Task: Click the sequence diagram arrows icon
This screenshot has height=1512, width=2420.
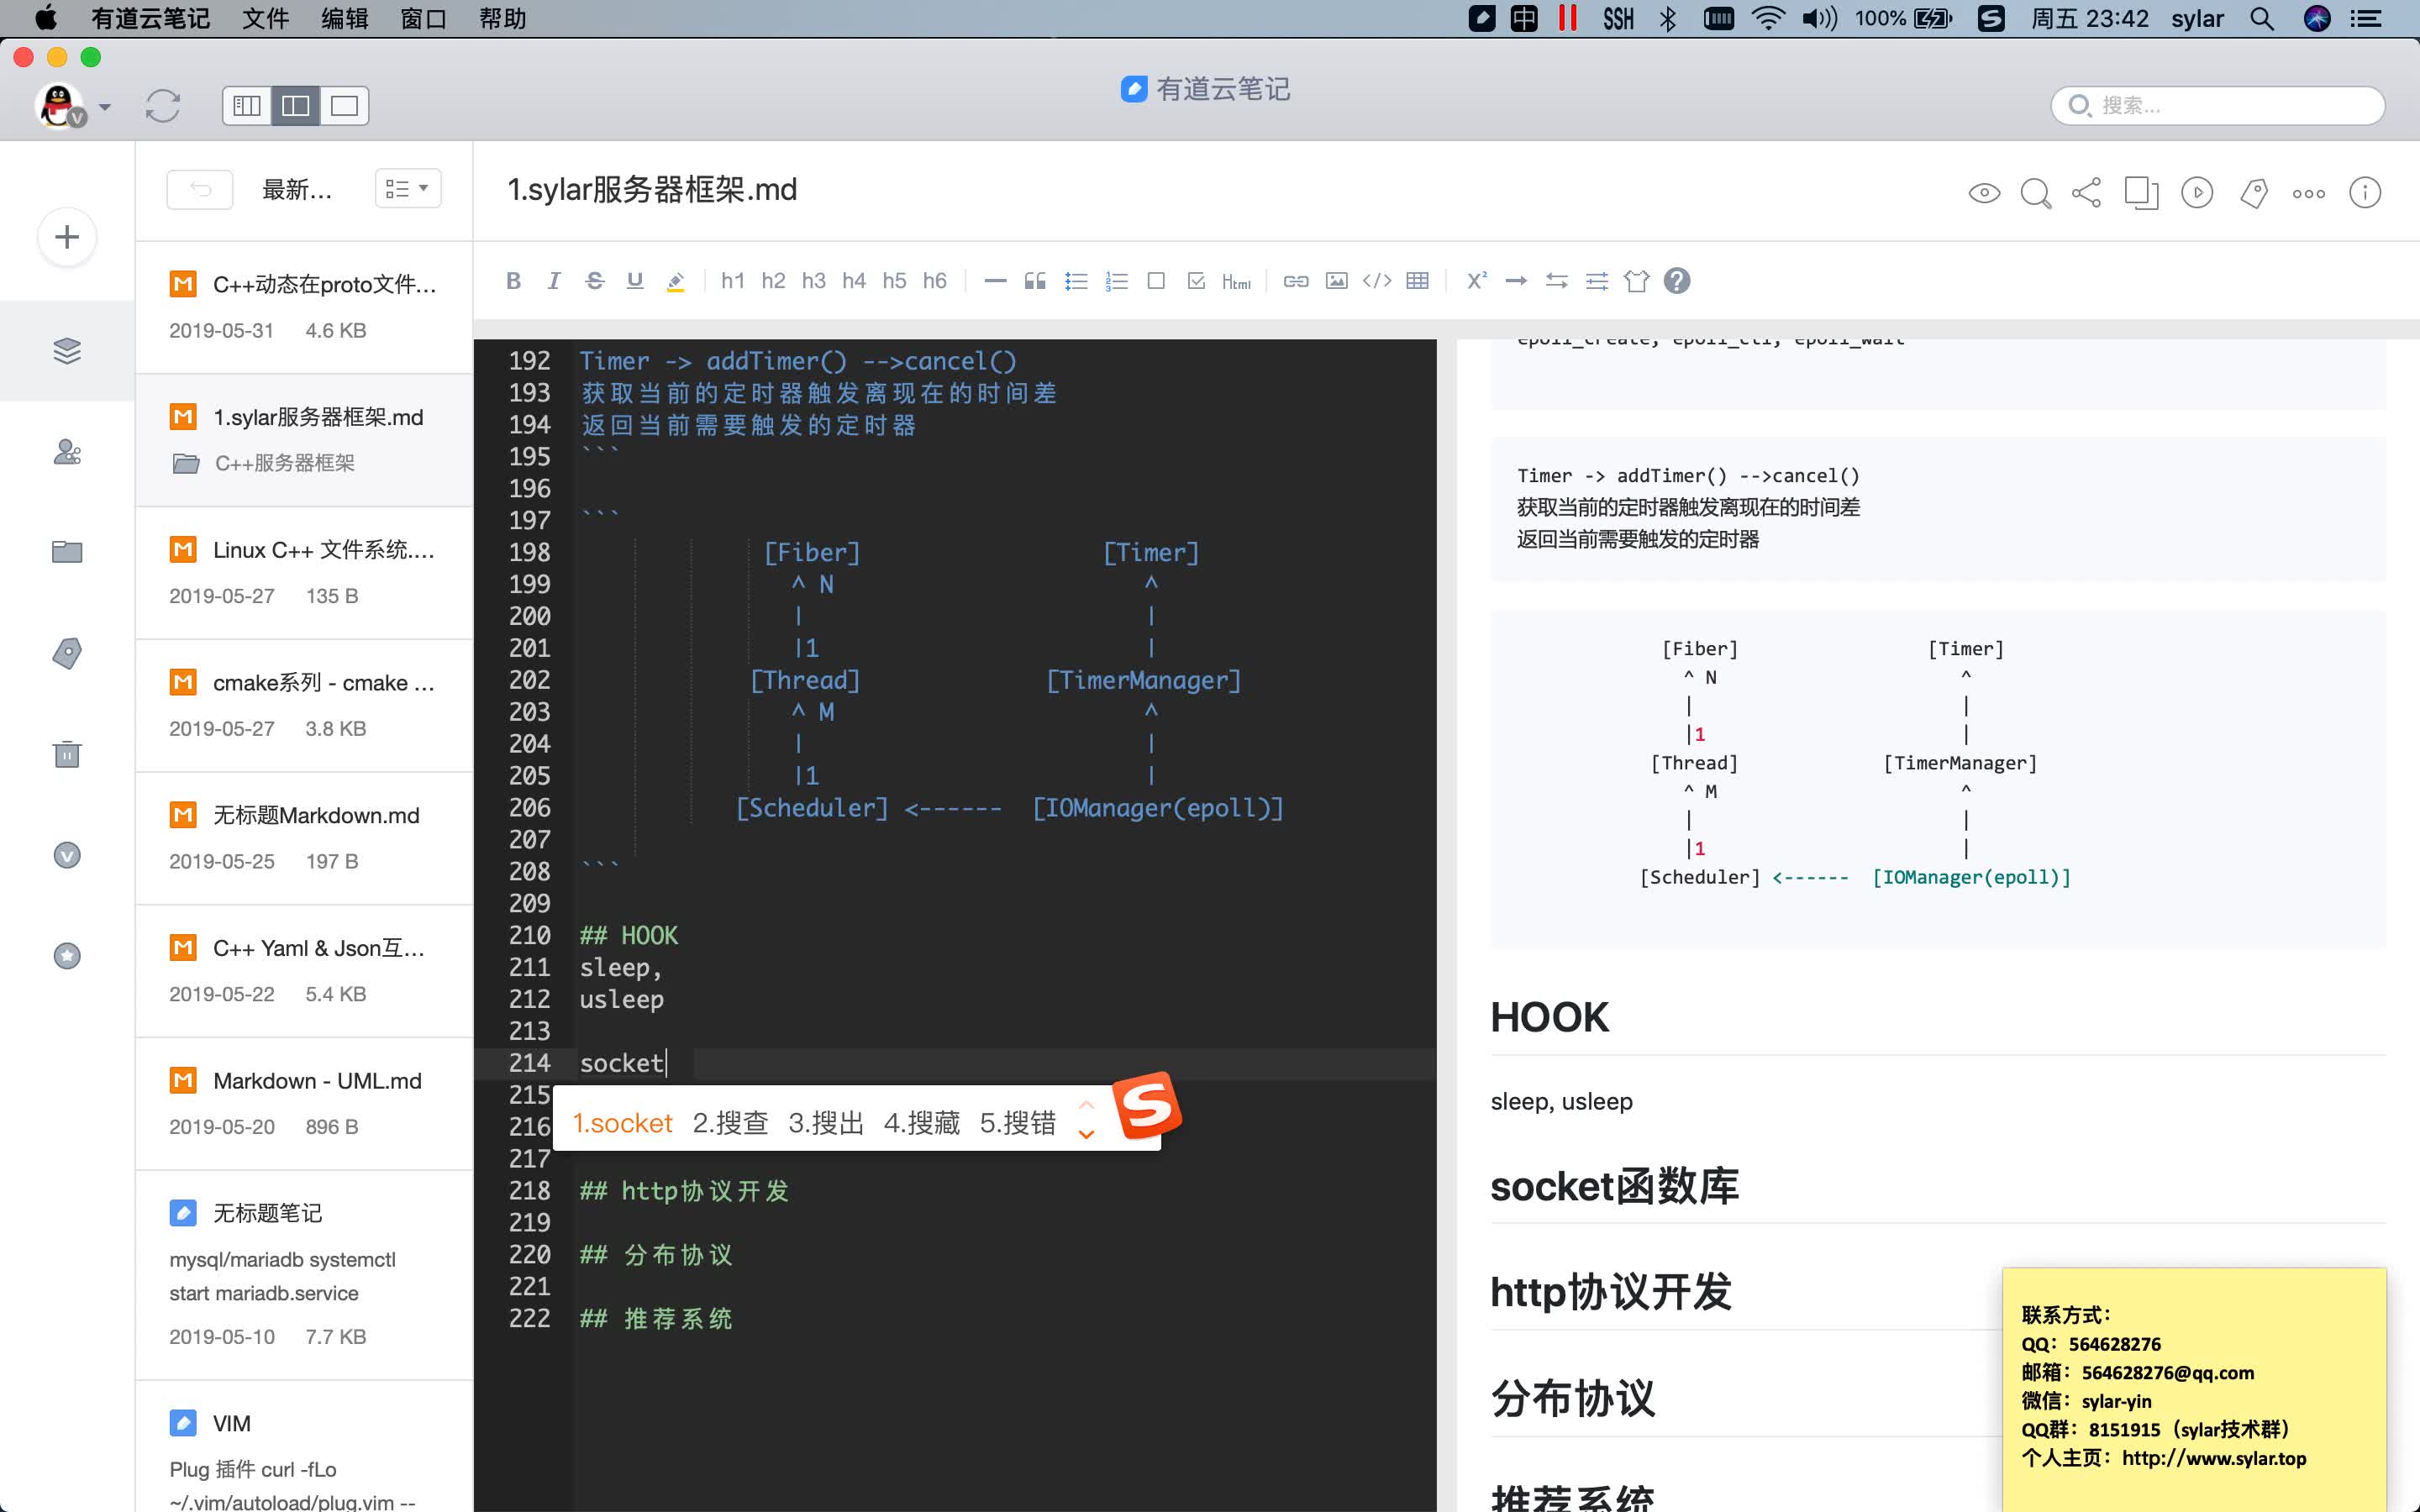Action: coord(1557,281)
